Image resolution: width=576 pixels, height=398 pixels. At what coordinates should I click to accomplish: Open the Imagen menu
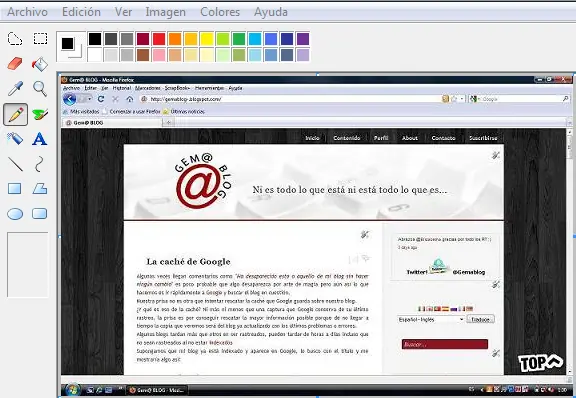pos(165,12)
